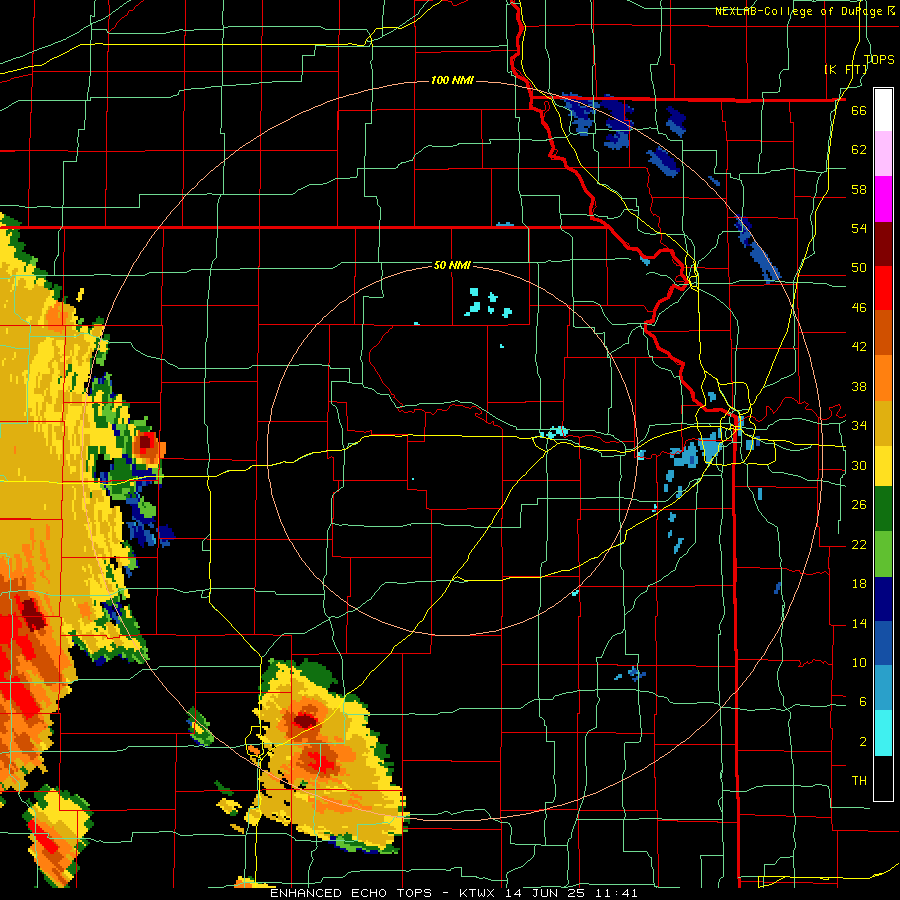The image size is (900, 900).
Task: Select the light pink legend swatch
Action: point(883,153)
